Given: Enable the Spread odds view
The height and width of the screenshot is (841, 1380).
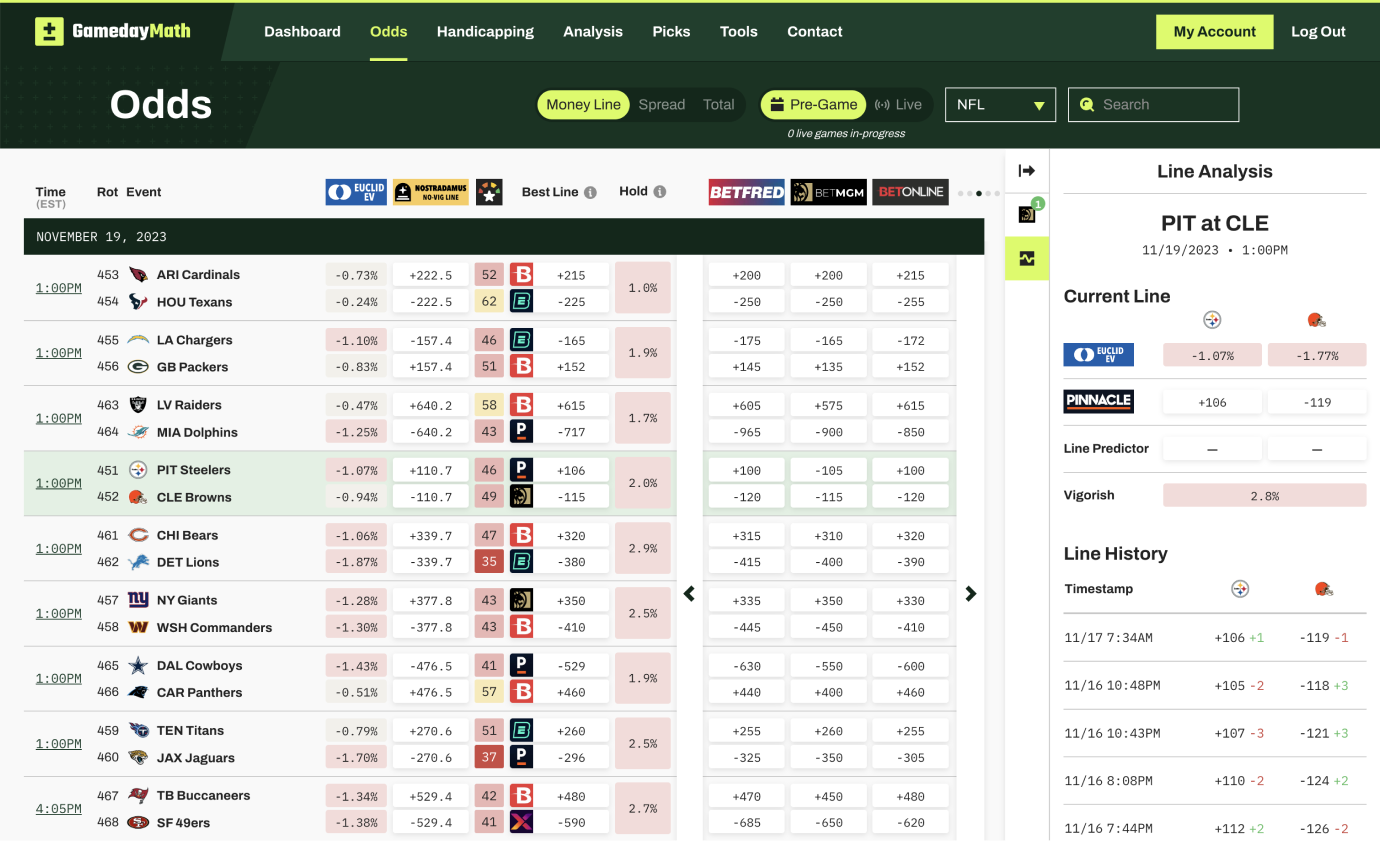Looking at the screenshot, I should click(662, 104).
